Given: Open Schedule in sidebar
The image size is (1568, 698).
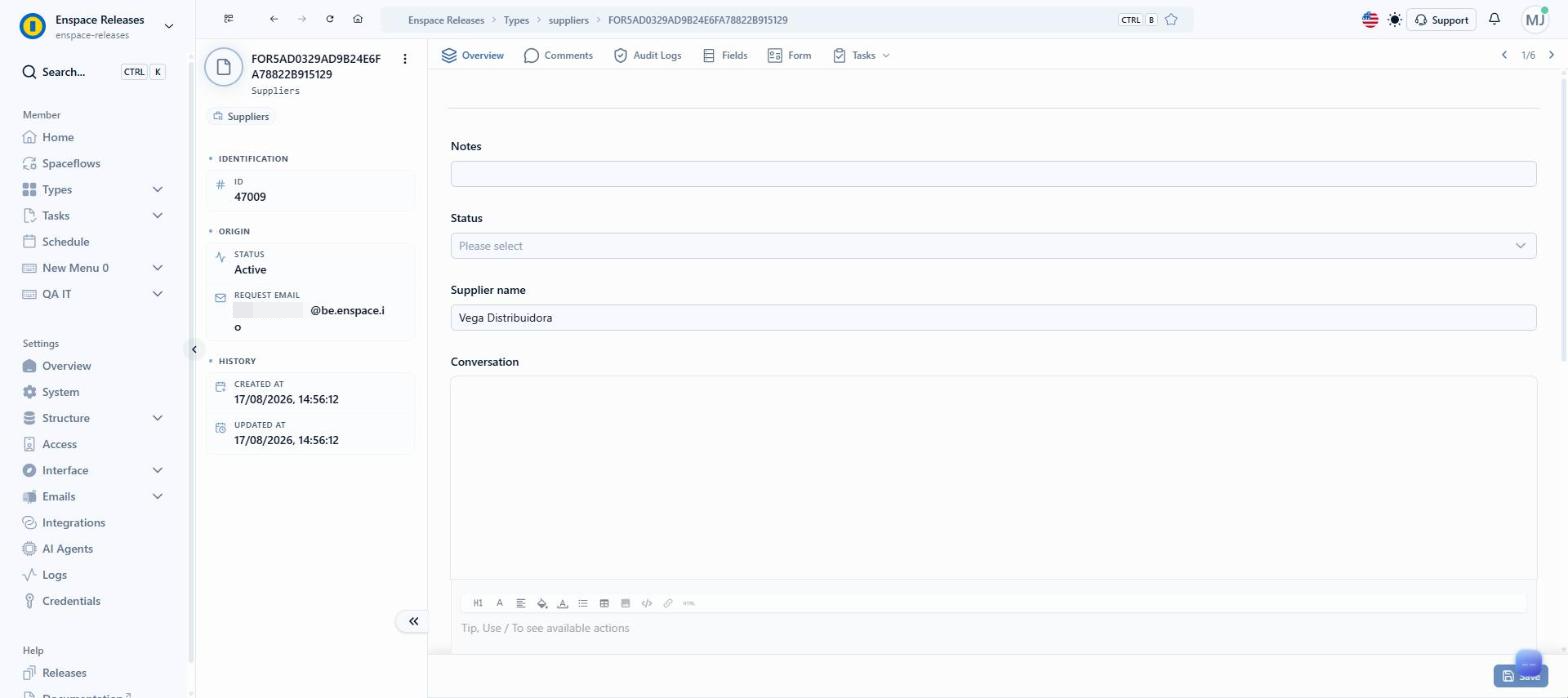Looking at the screenshot, I should coord(65,241).
